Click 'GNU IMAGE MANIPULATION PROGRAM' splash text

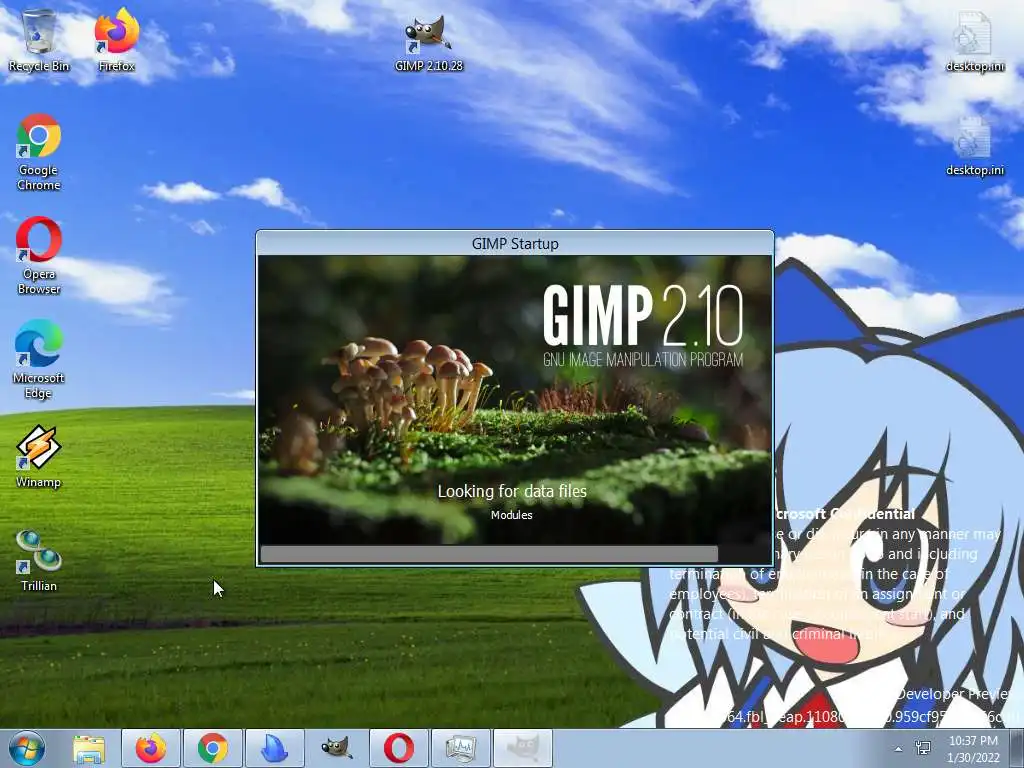pyautogui.click(x=643, y=360)
